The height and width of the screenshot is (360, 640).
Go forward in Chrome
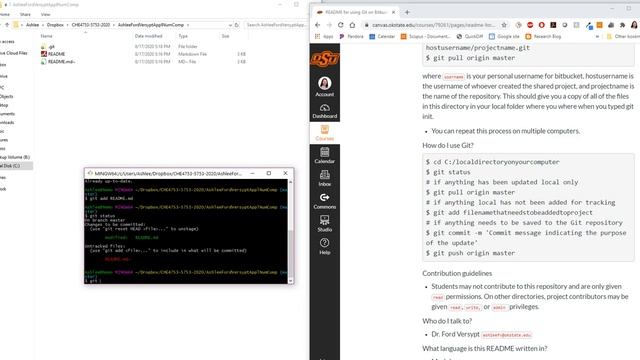pyautogui.click(x=329, y=25)
